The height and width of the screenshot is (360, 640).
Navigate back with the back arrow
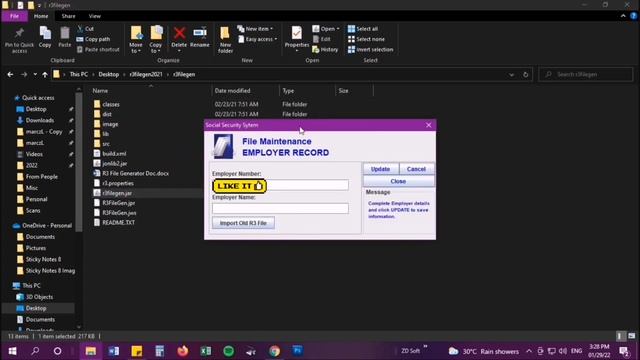point(10,75)
